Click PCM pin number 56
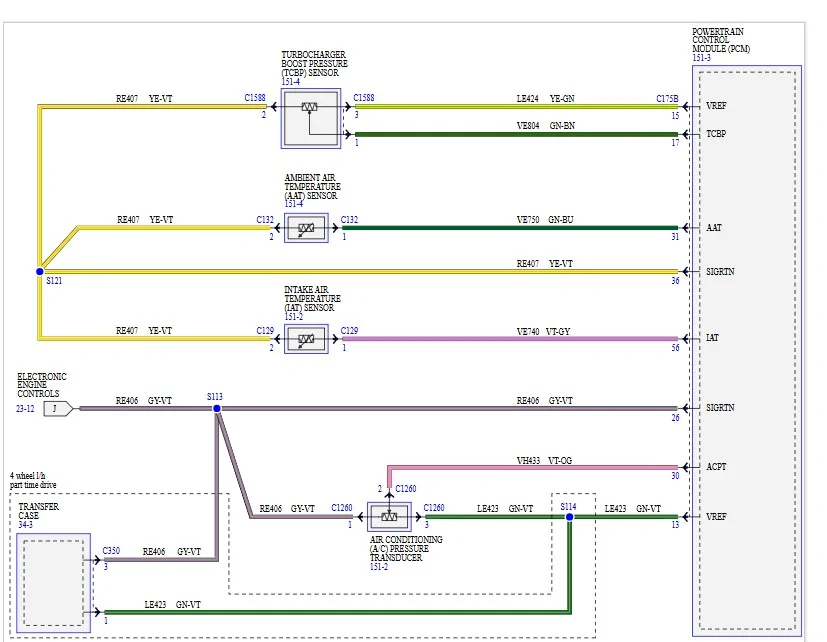 (x=676, y=348)
